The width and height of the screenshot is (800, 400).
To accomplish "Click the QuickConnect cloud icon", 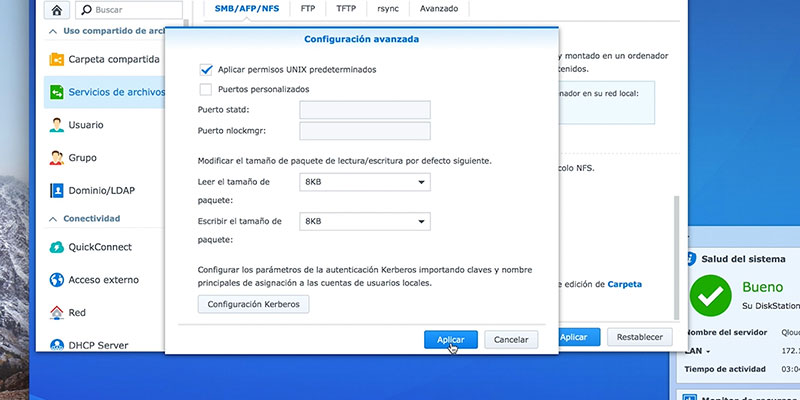I will pyautogui.click(x=57, y=247).
